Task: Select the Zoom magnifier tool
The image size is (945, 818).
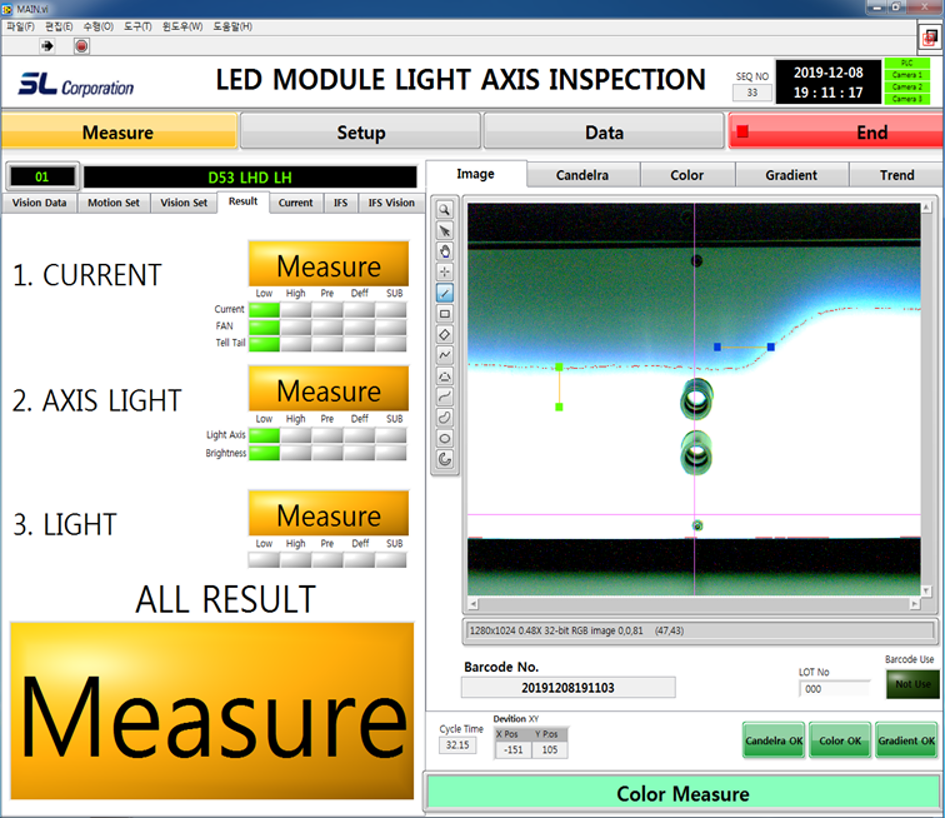Action: (444, 210)
